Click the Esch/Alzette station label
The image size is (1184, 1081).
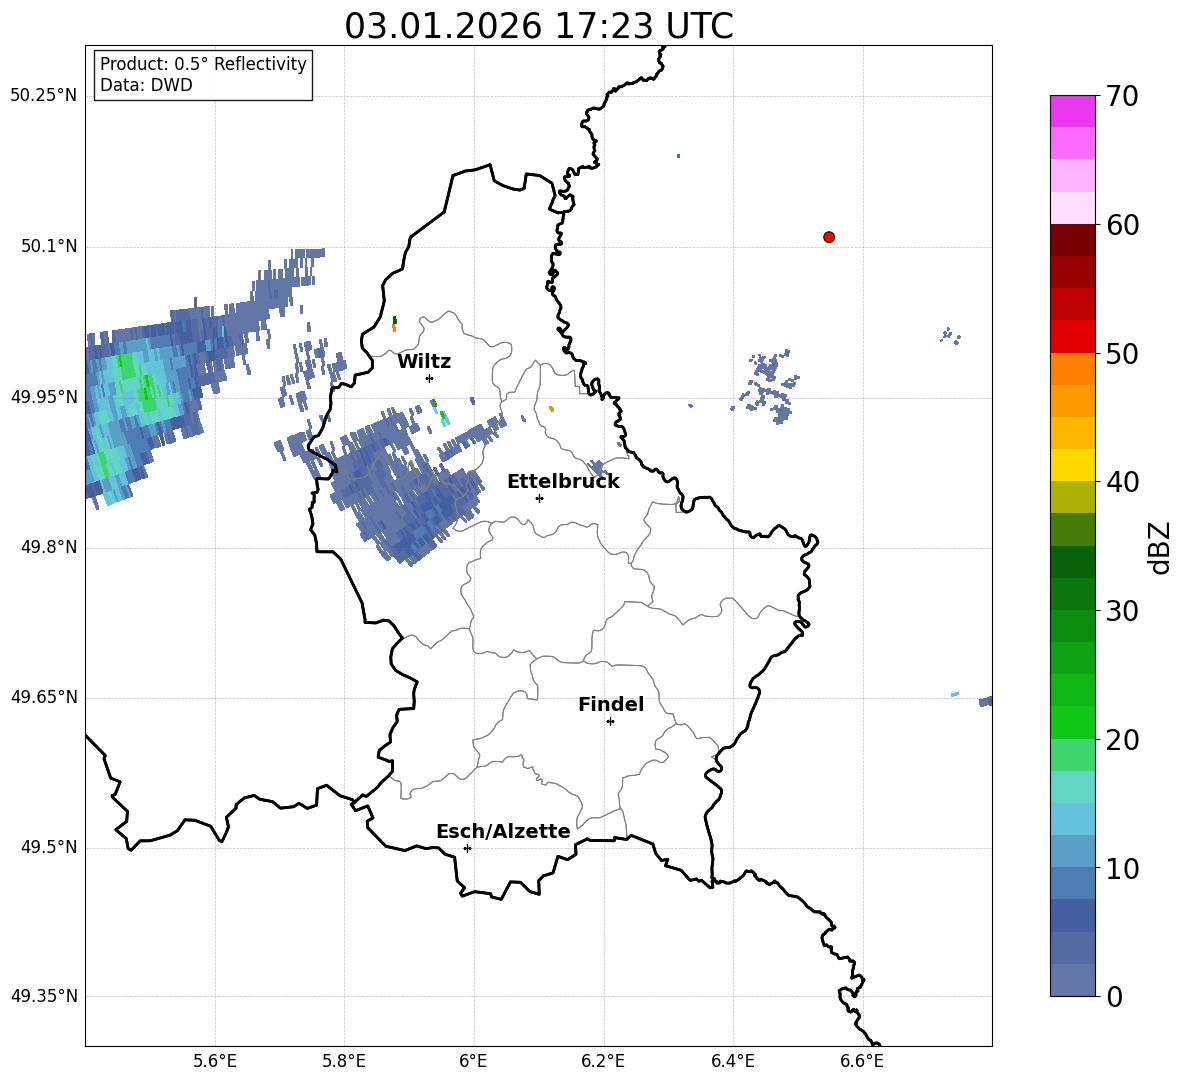(504, 831)
